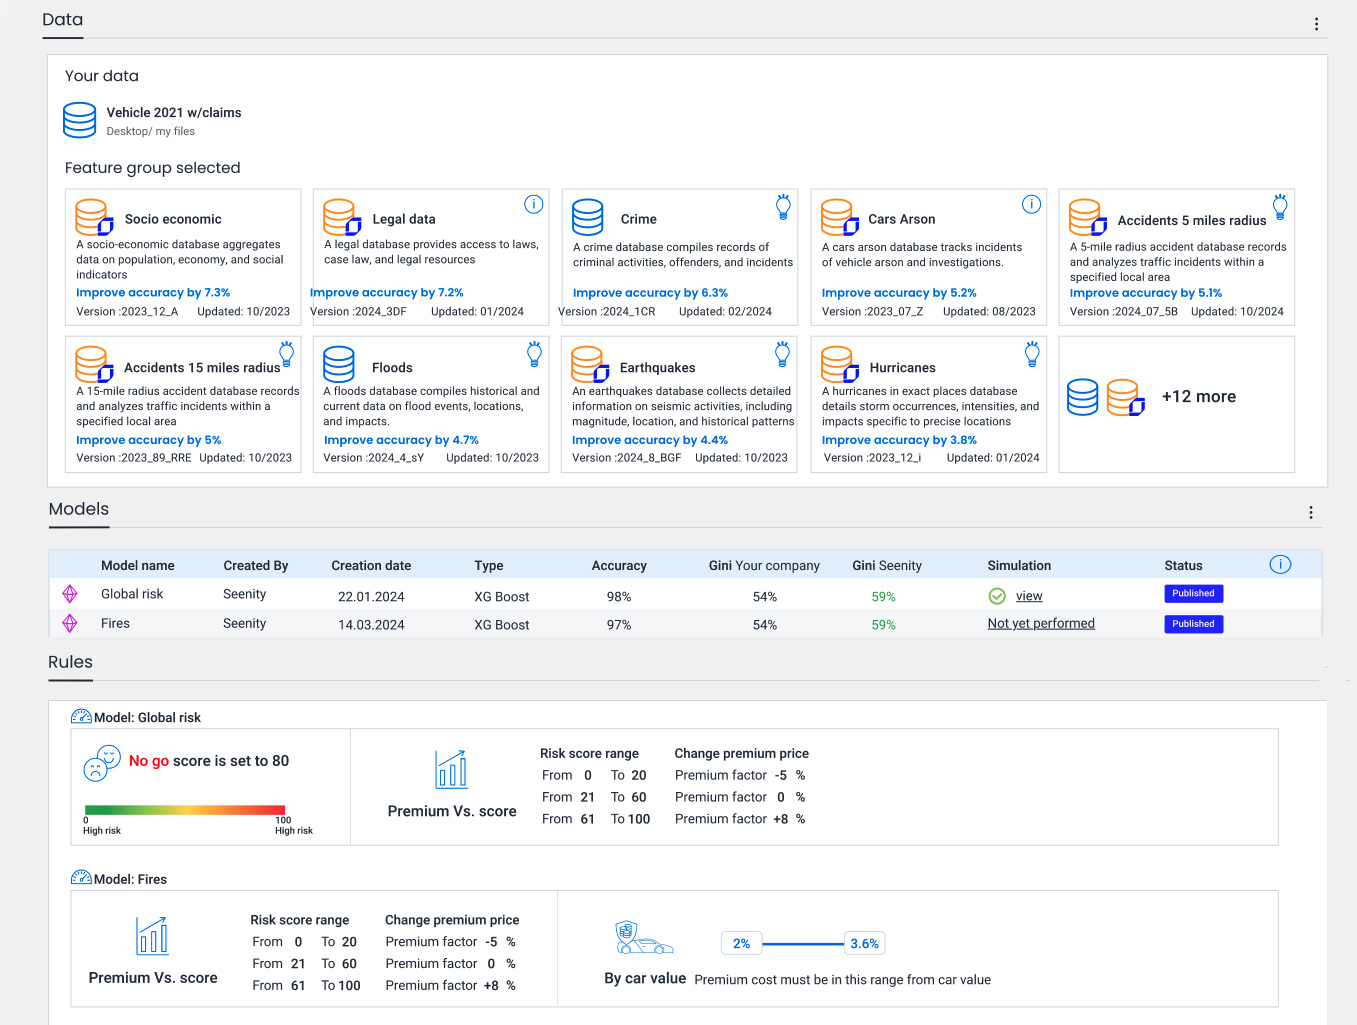This screenshot has width=1357, height=1025.
Task: Click the diamond icon in Fires row
Action: click(x=70, y=623)
